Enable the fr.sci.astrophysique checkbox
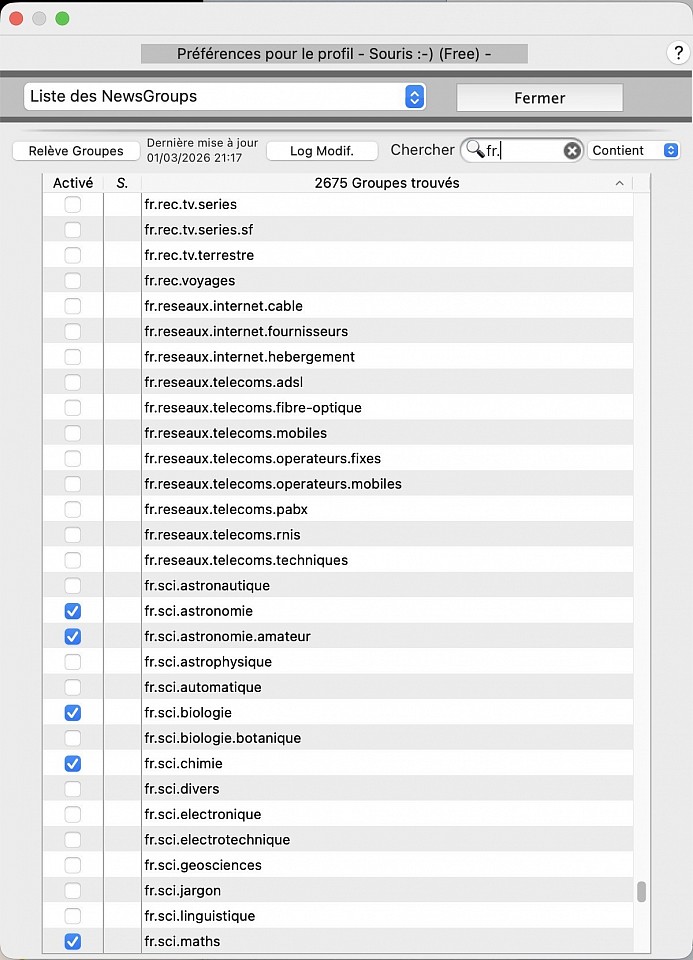The height and width of the screenshot is (960, 693). coord(72,662)
